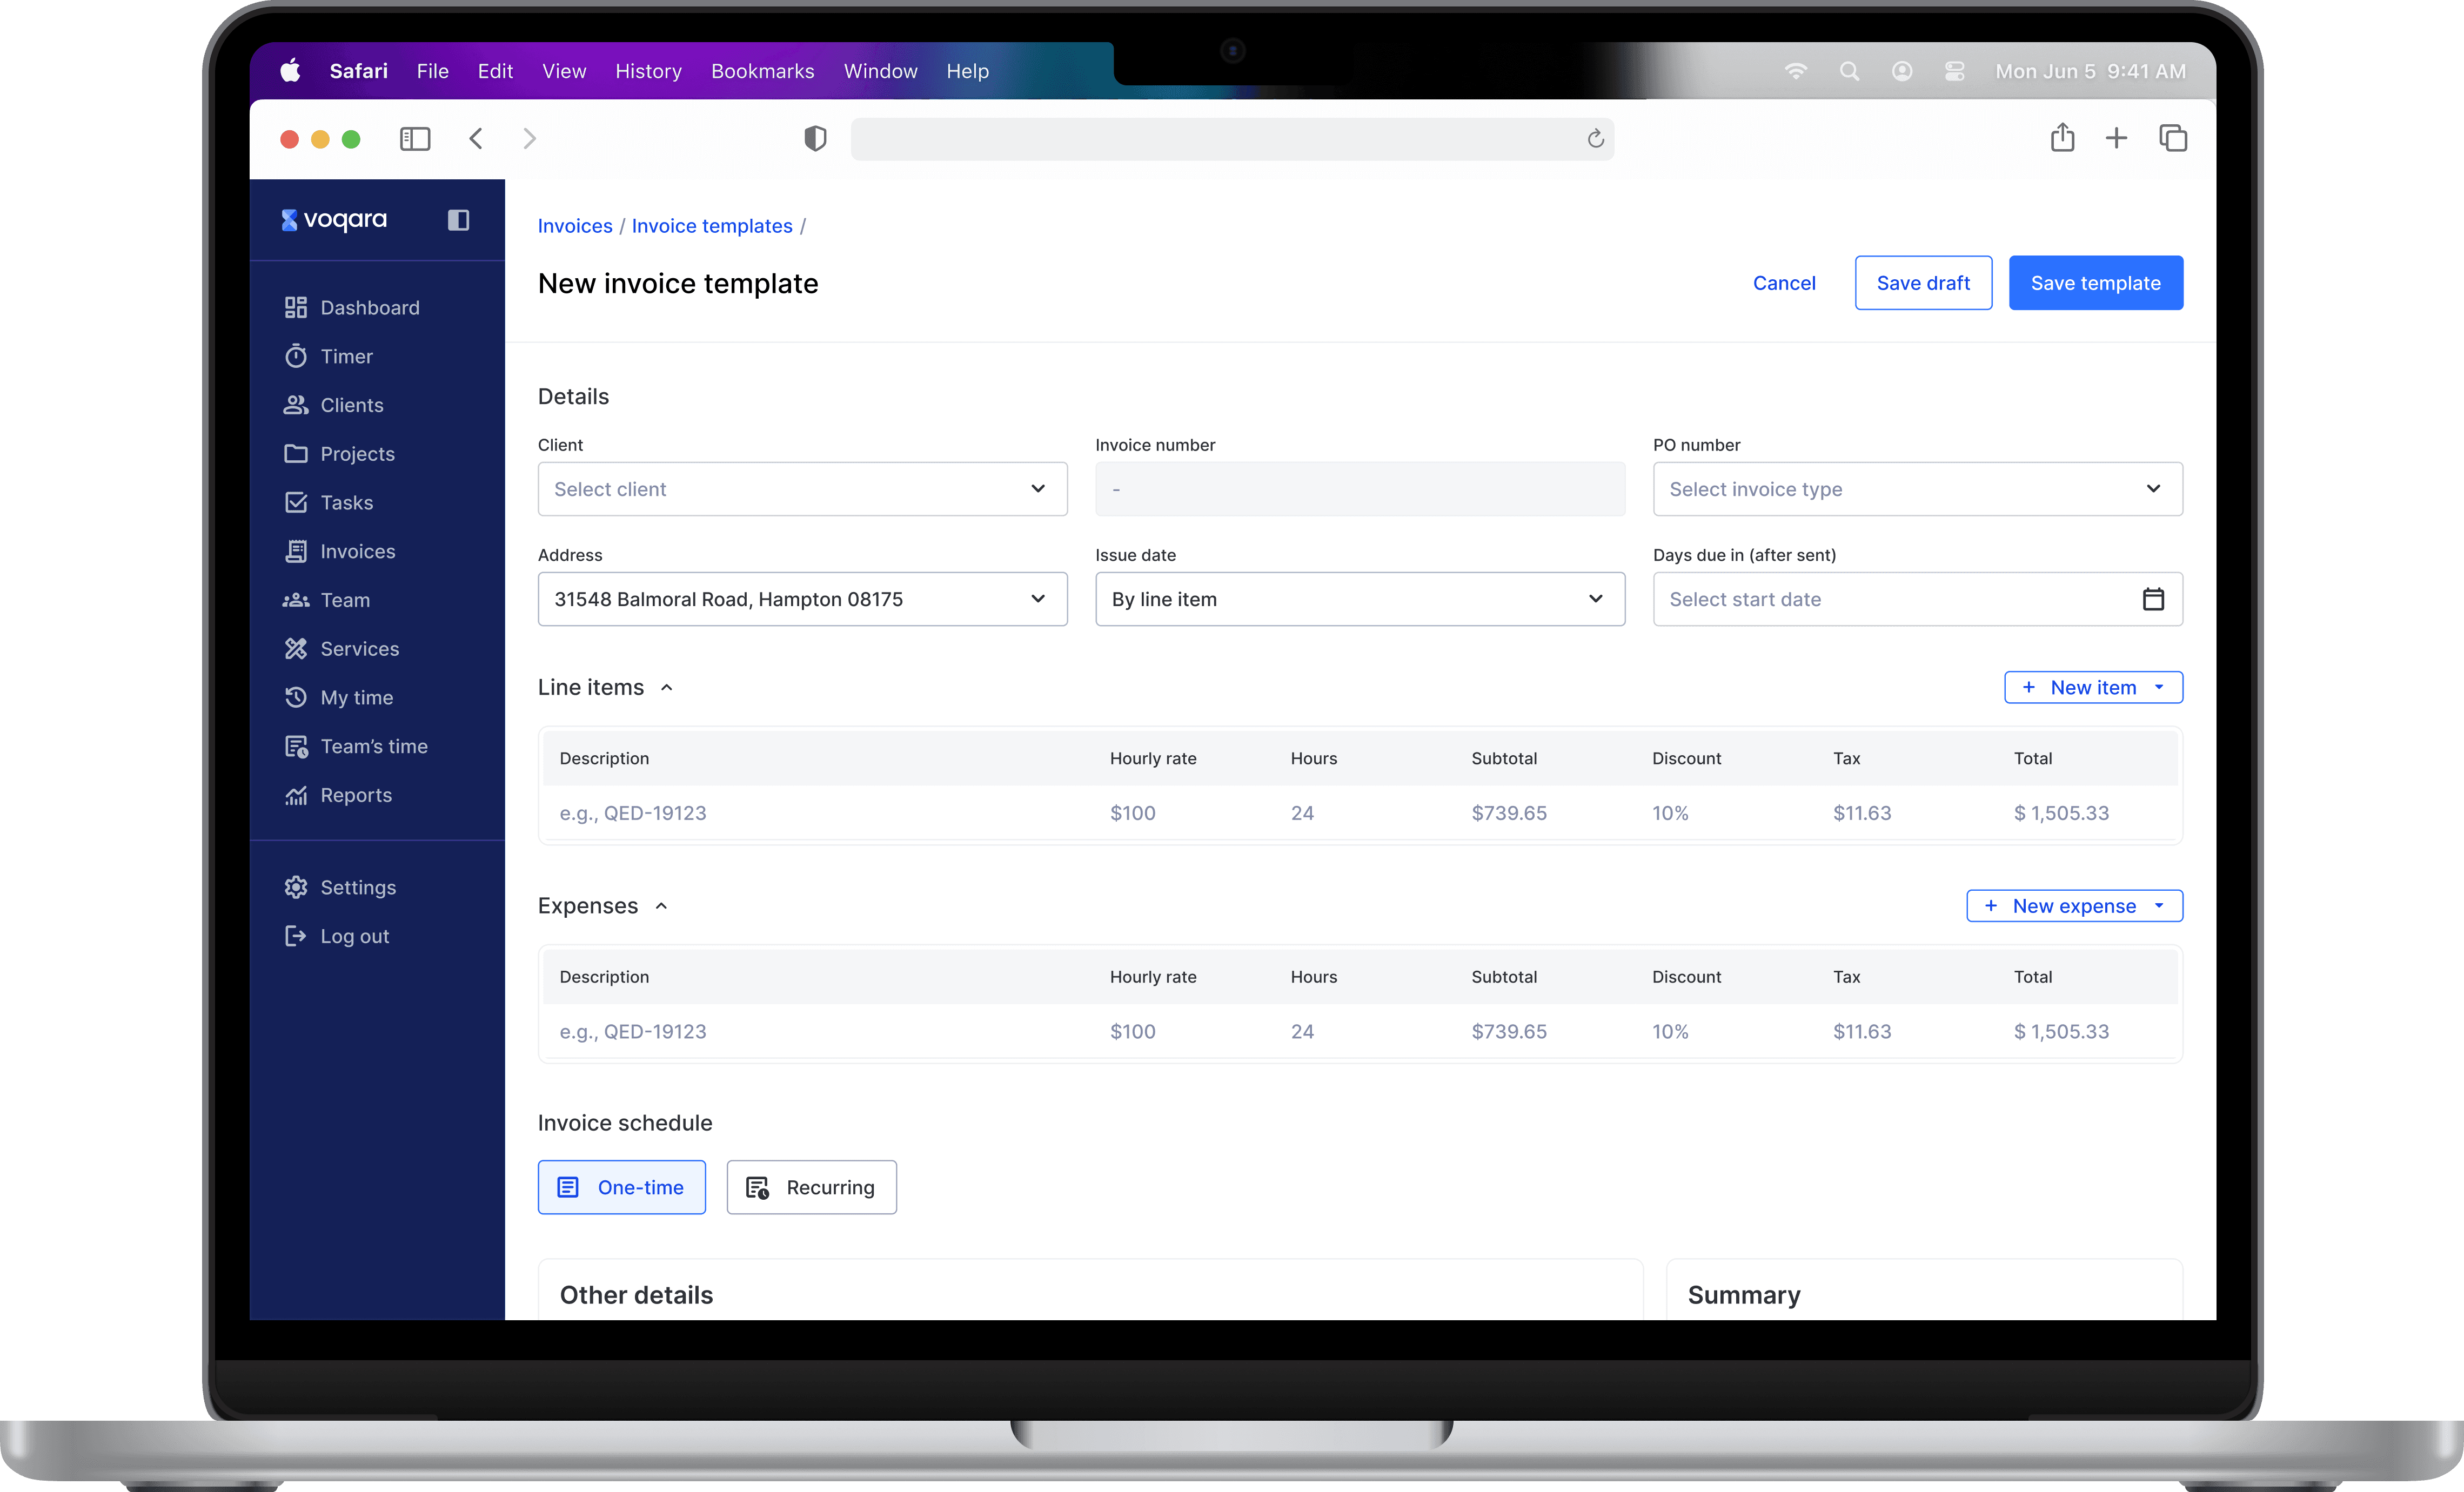2464x1492 pixels.
Task: Select One-time invoice schedule option
Action: [621, 1187]
